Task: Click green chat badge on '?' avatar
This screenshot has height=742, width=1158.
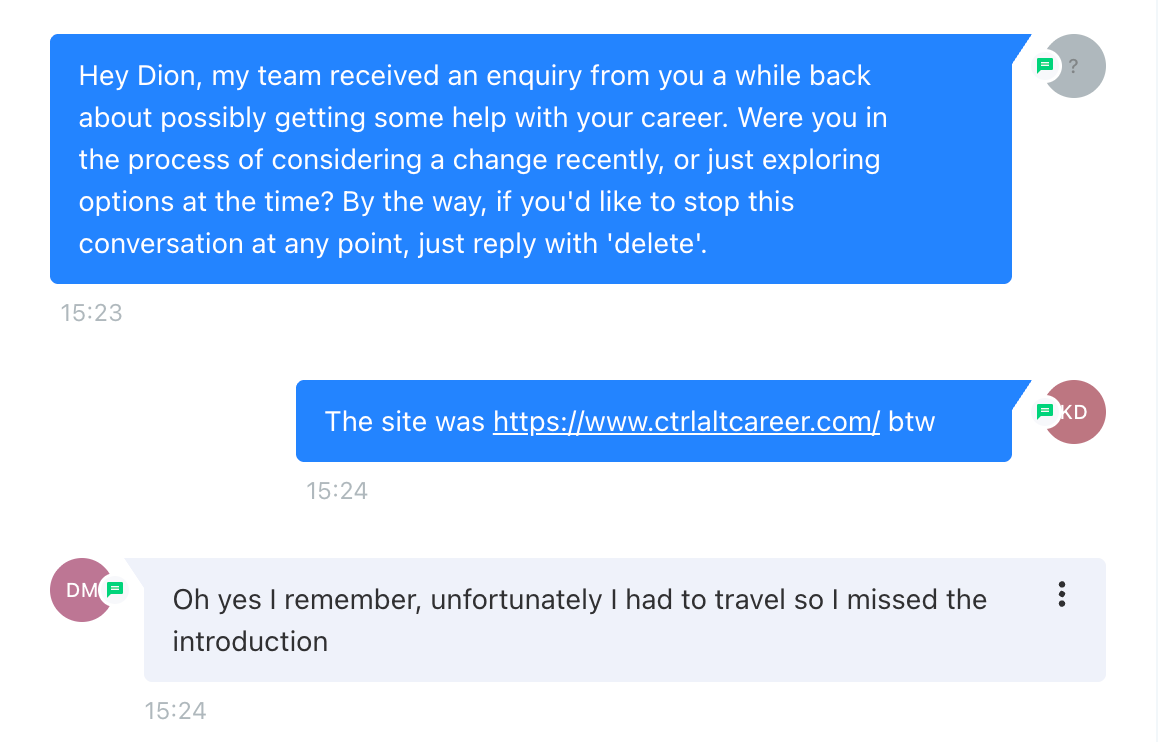Action: [1045, 66]
